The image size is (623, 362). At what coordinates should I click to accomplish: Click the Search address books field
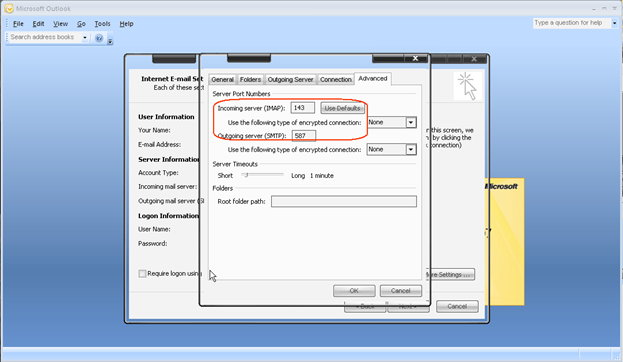[x=45, y=37]
